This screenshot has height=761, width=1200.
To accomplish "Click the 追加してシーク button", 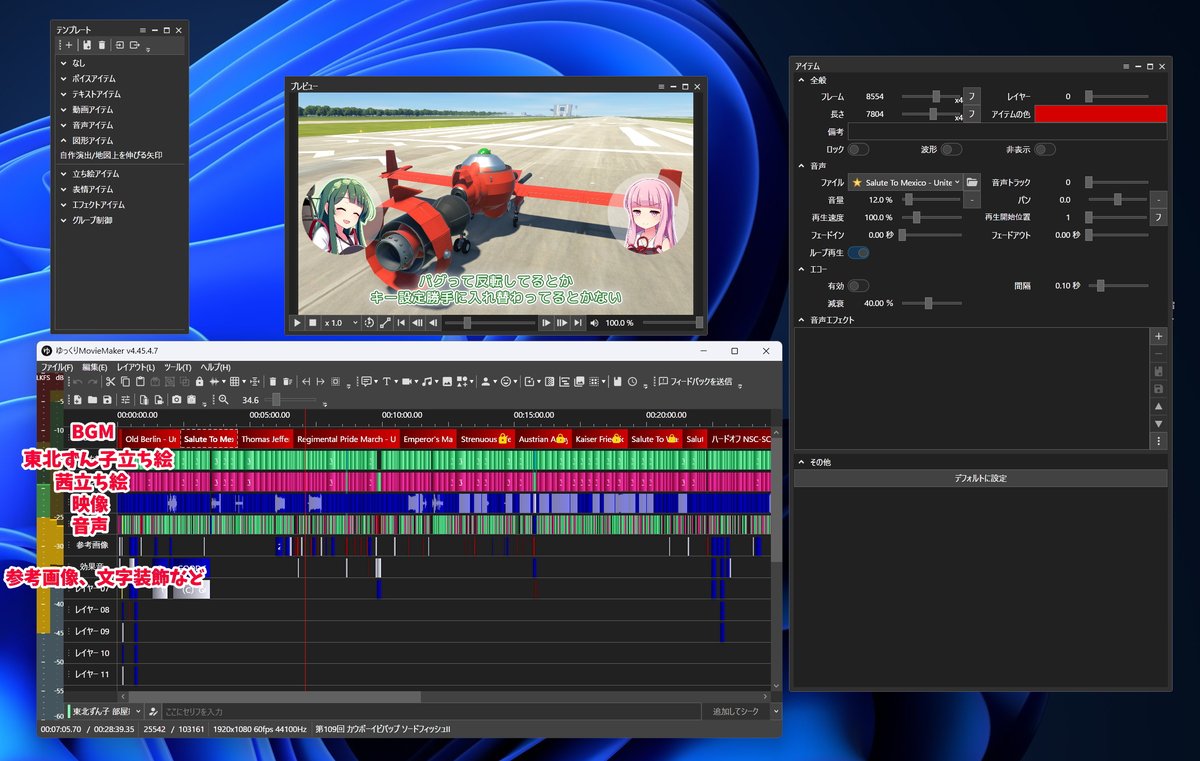I will pyautogui.click(x=735, y=712).
